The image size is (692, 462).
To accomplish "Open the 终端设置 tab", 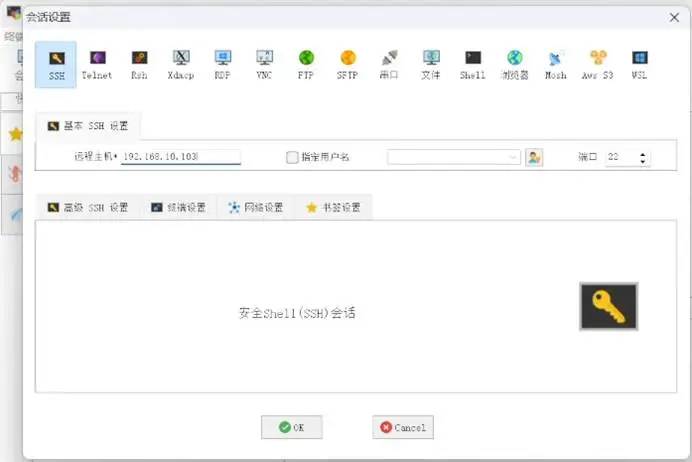I will point(178,208).
